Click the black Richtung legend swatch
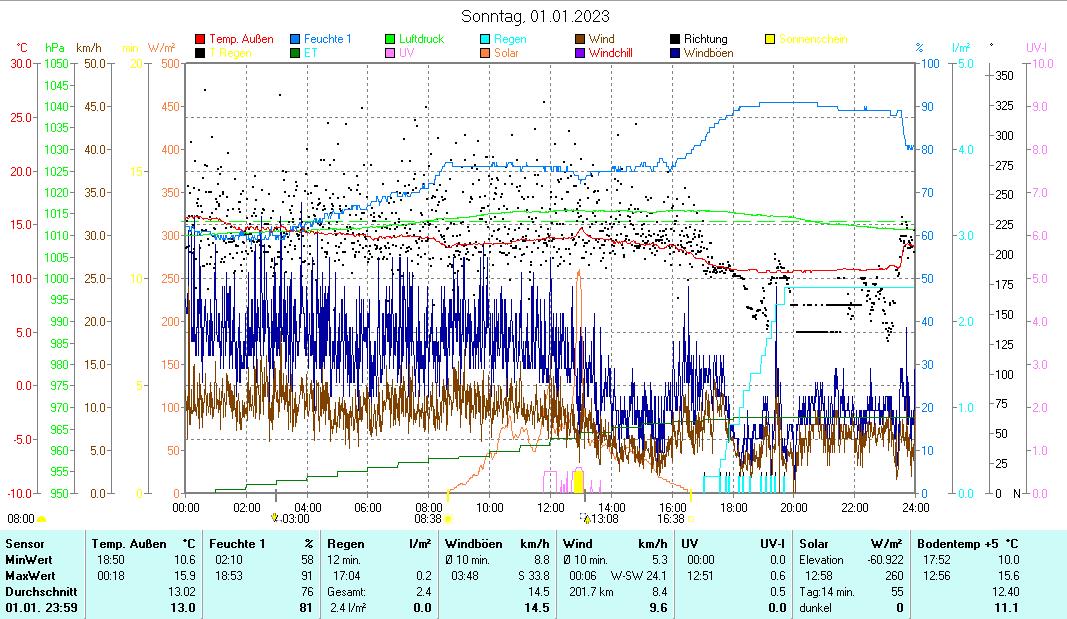Viewport: 1067px width, 619px height. [x=675, y=39]
